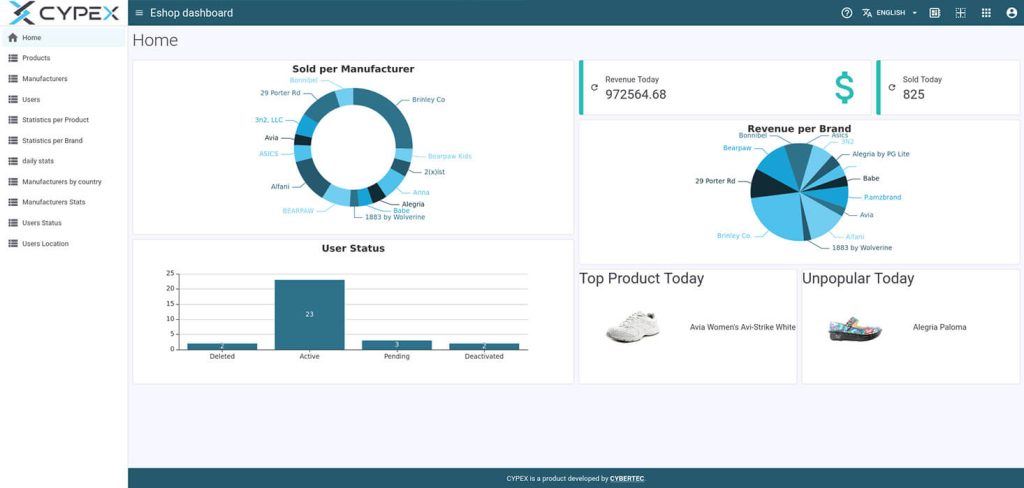Screen dimensions: 1024x488
Task: Click the BEARPAW label in donut chart
Action: pyautogui.click(x=298, y=211)
